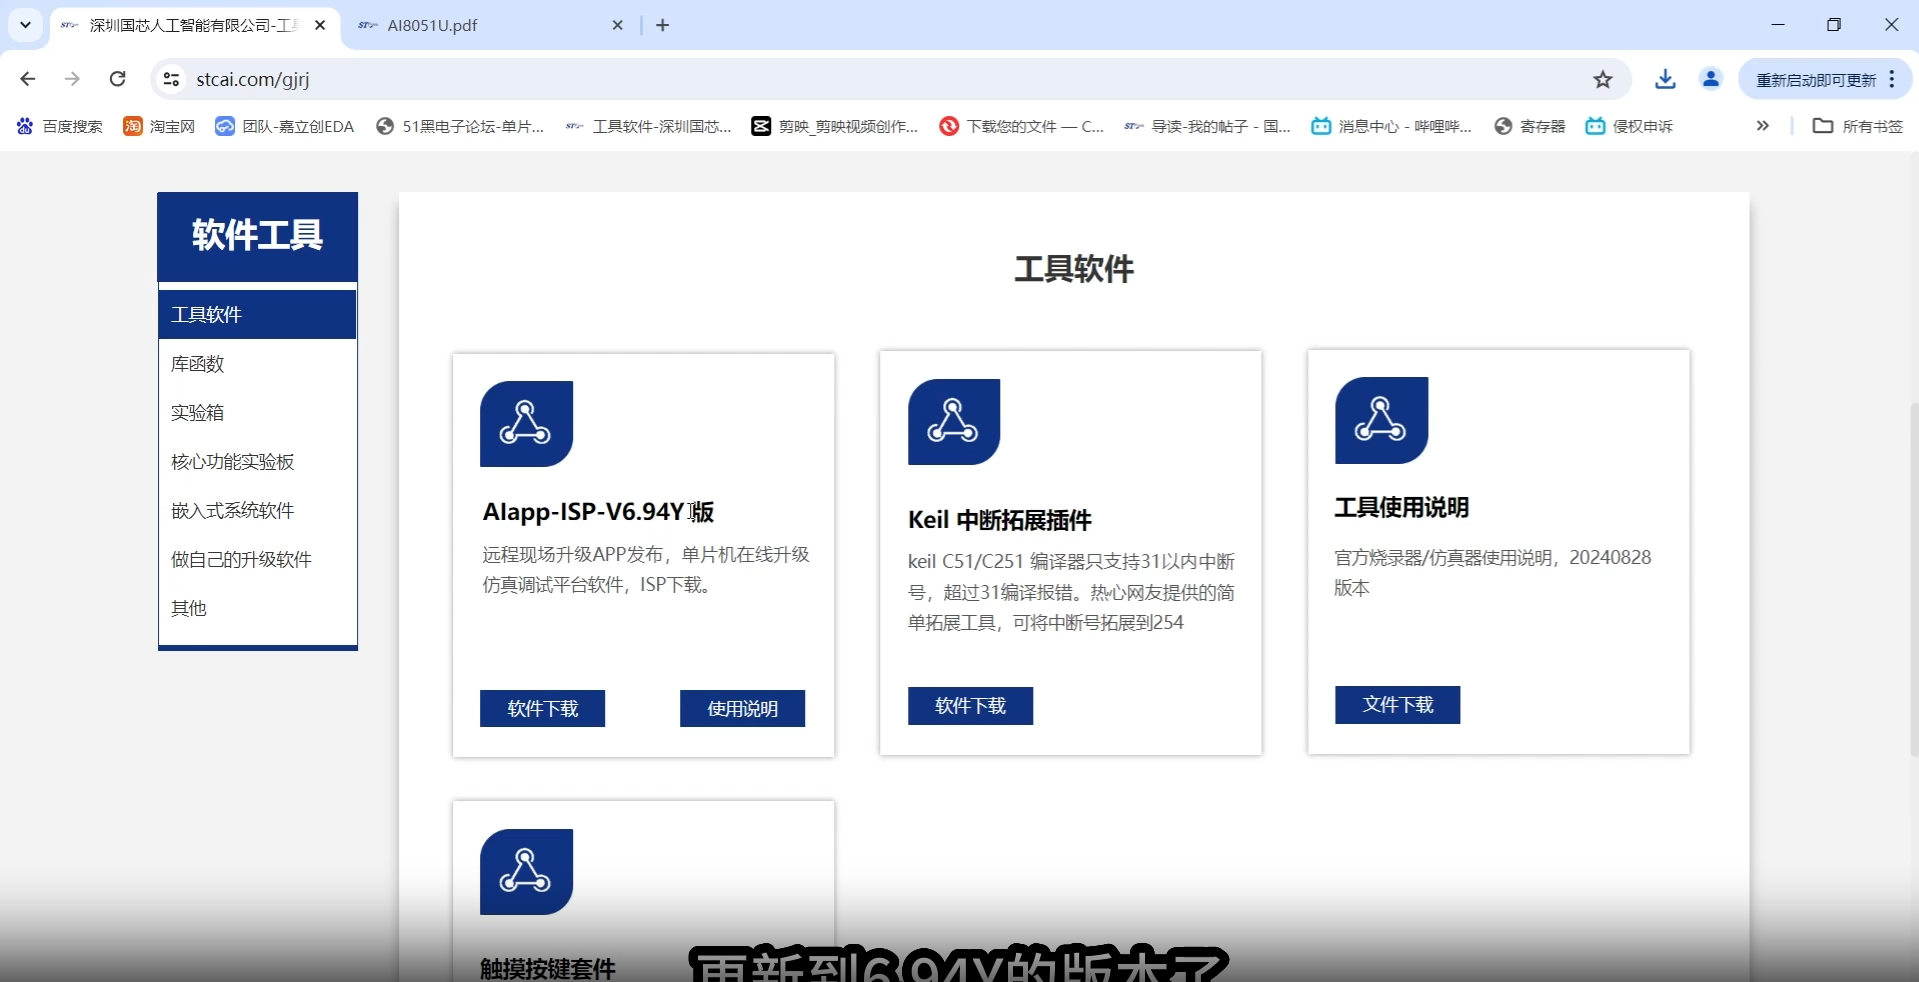This screenshot has width=1919, height=982.
Task: Click Keil 中断拓展插件 card icon
Action: (x=954, y=422)
